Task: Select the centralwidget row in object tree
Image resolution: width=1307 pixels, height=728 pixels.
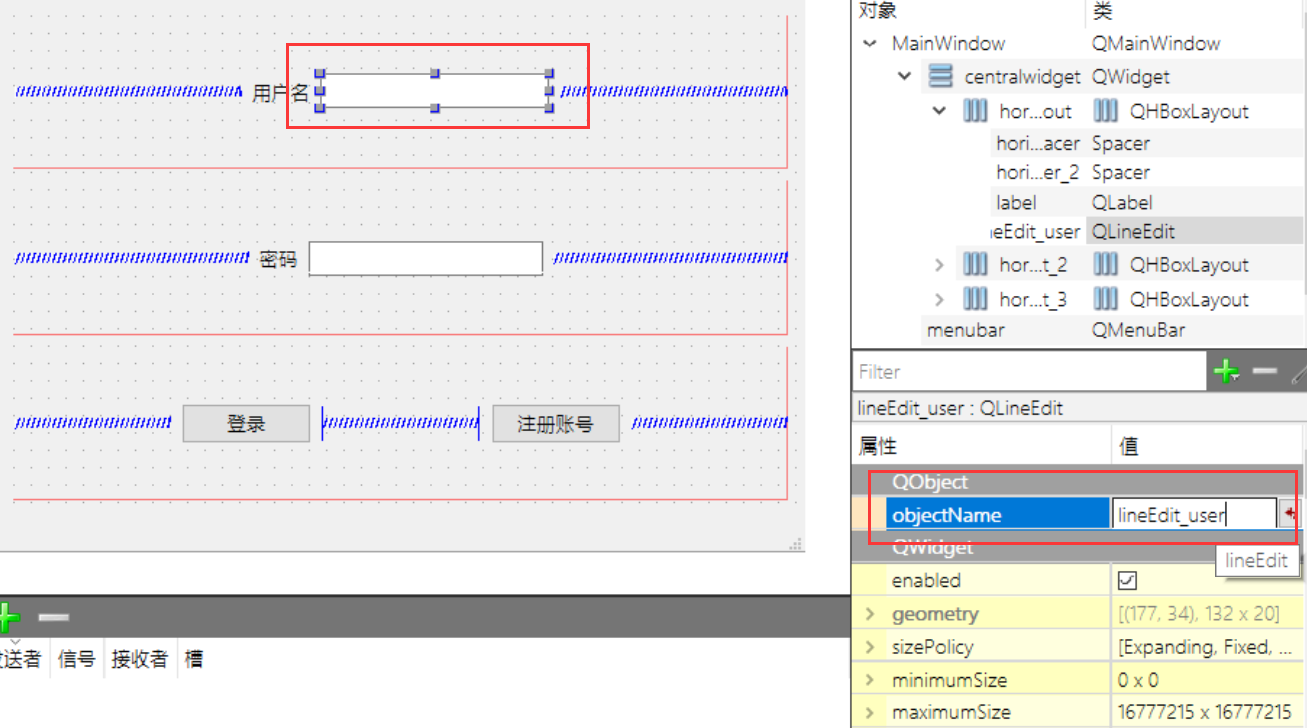Action: point(1022,76)
